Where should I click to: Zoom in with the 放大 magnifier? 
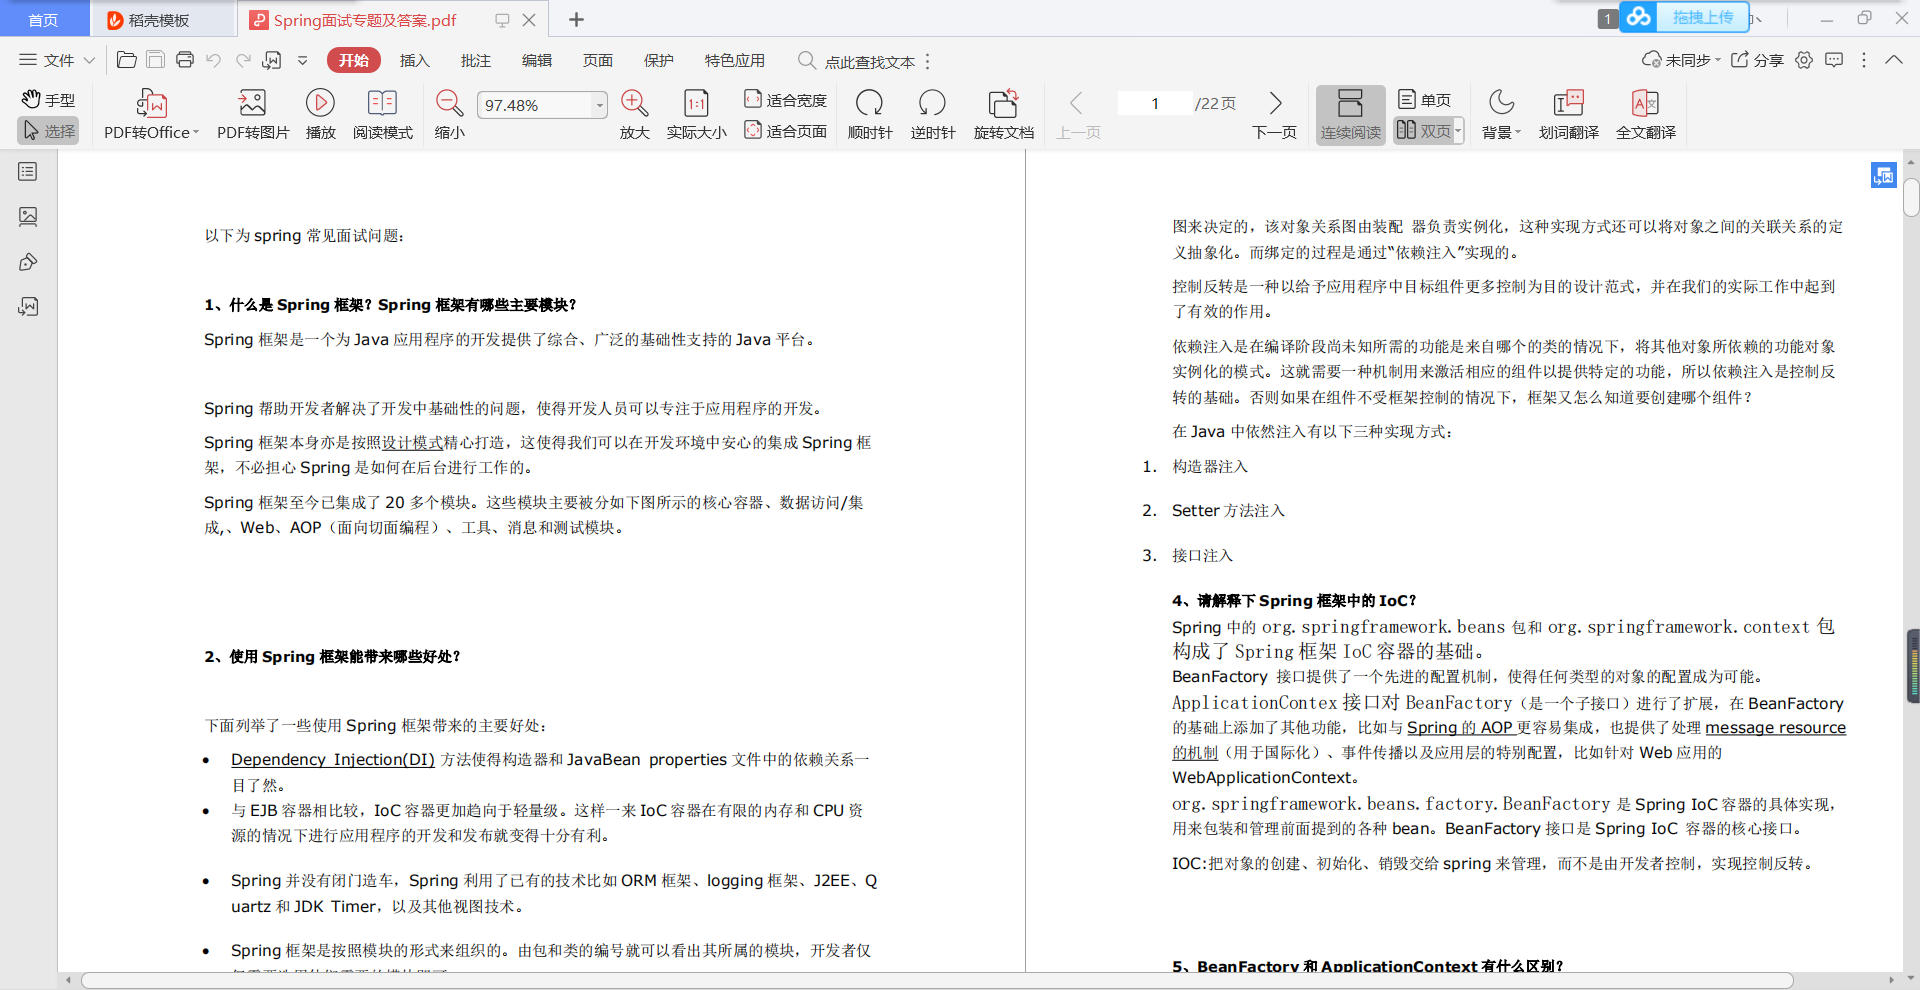(634, 114)
